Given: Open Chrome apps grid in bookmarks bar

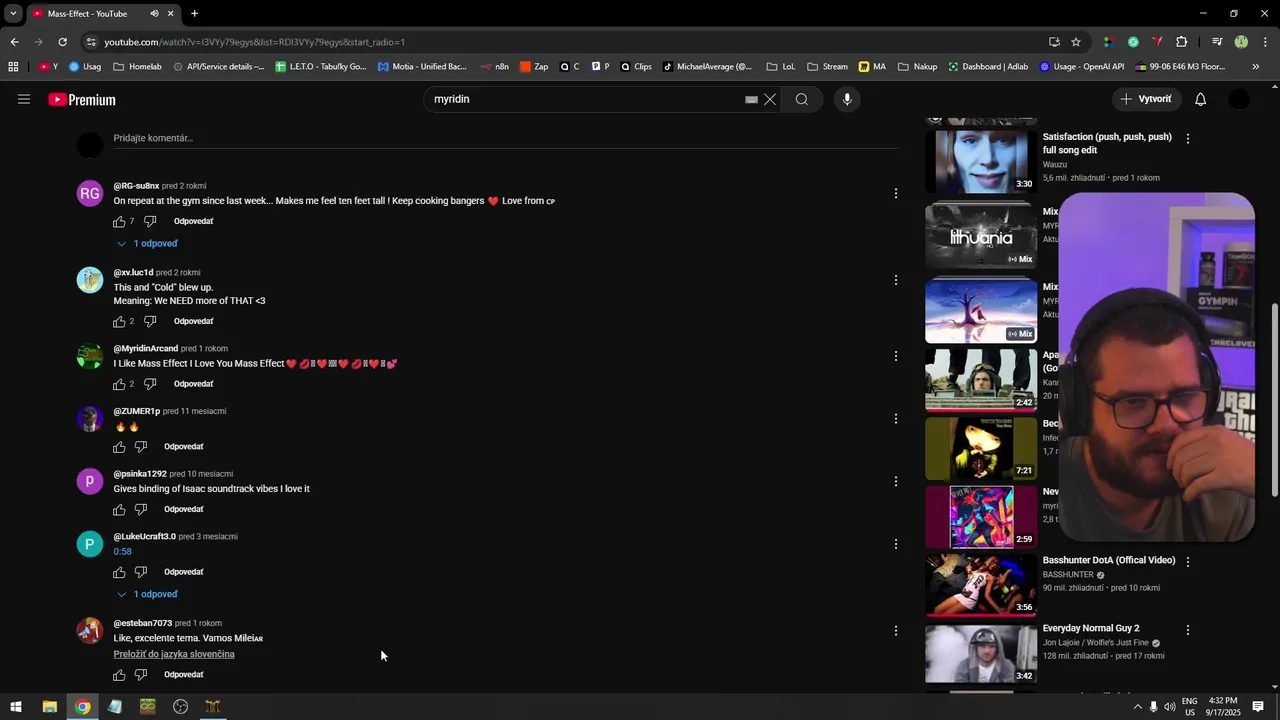Looking at the screenshot, I should click(13, 67).
